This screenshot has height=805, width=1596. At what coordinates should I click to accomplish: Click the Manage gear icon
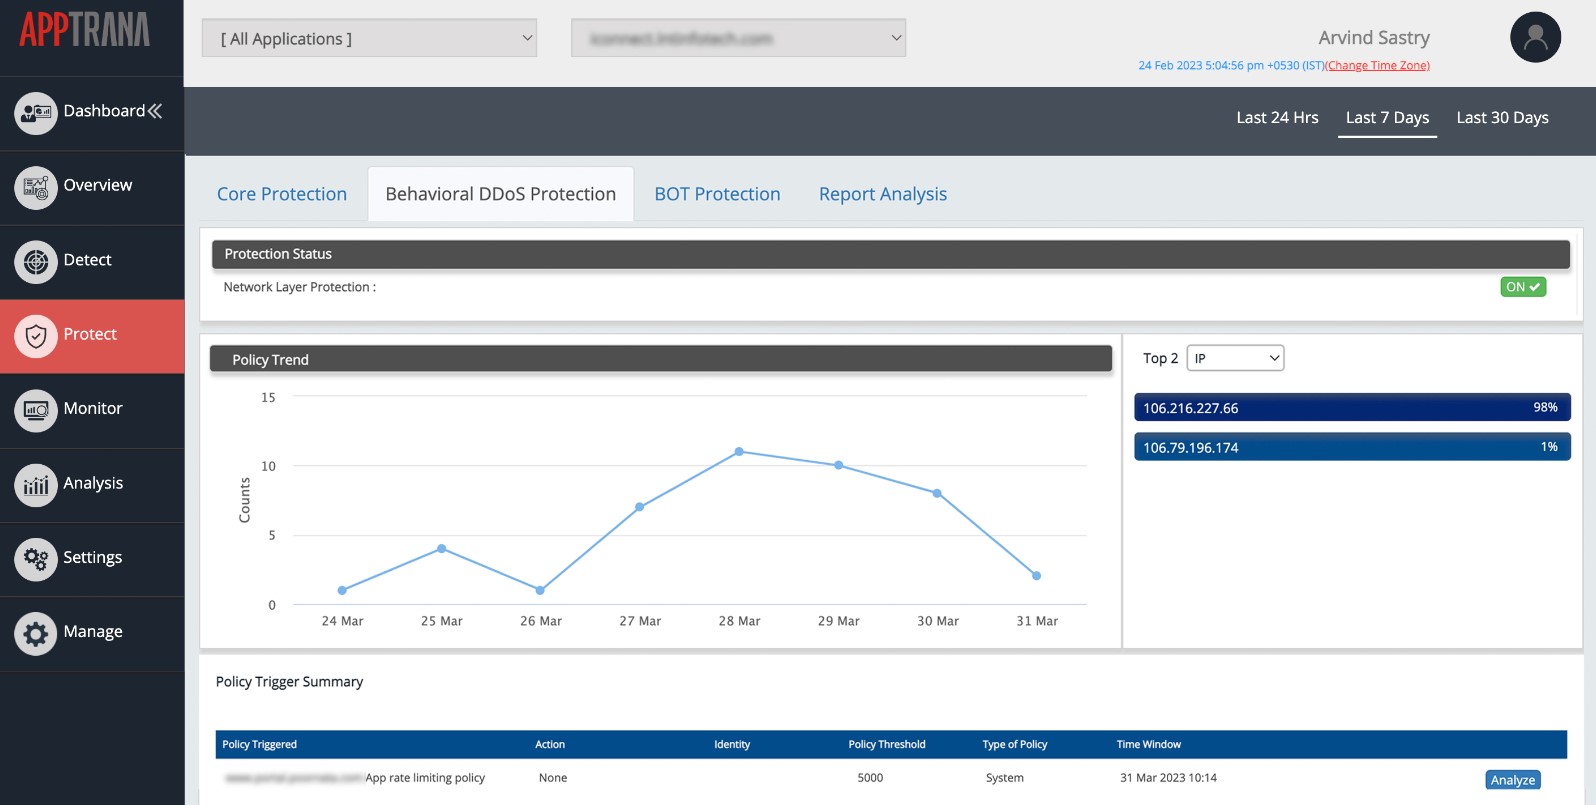[36, 634]
